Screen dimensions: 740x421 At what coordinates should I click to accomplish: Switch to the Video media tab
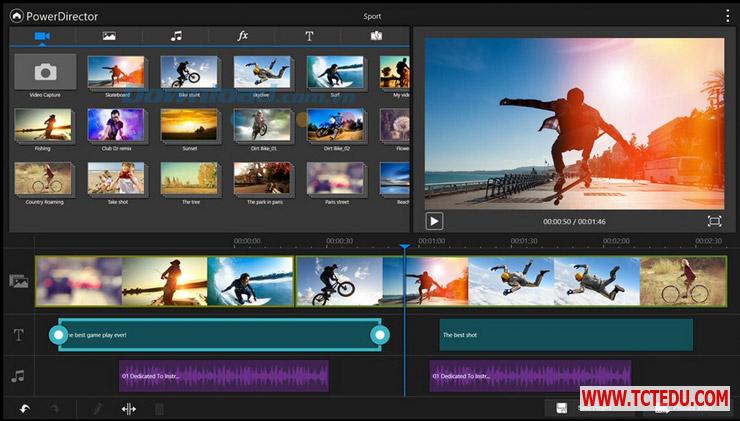pos(42,36)
